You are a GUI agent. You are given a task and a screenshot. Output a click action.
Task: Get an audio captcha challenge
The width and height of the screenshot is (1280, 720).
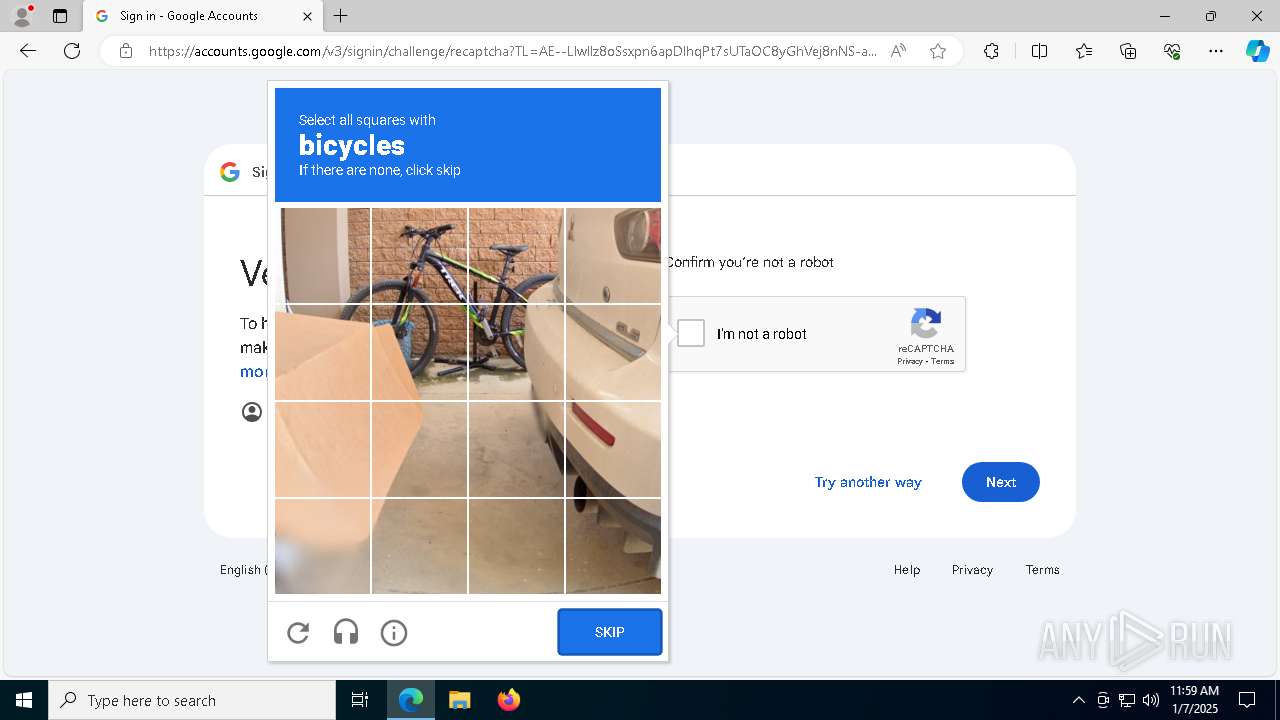tap(346, 632)
